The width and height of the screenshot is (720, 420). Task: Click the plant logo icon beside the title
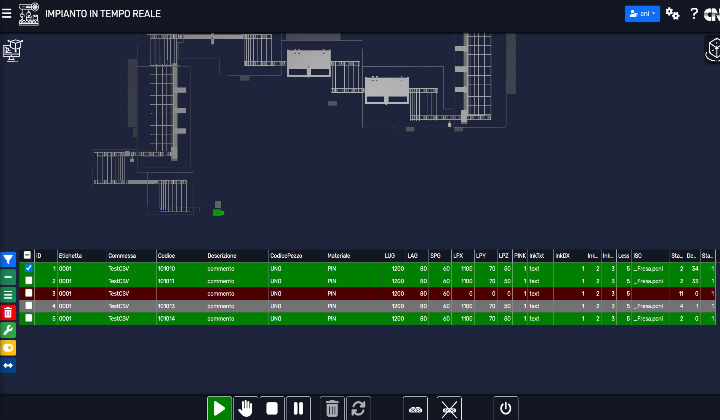coord(28,14)
